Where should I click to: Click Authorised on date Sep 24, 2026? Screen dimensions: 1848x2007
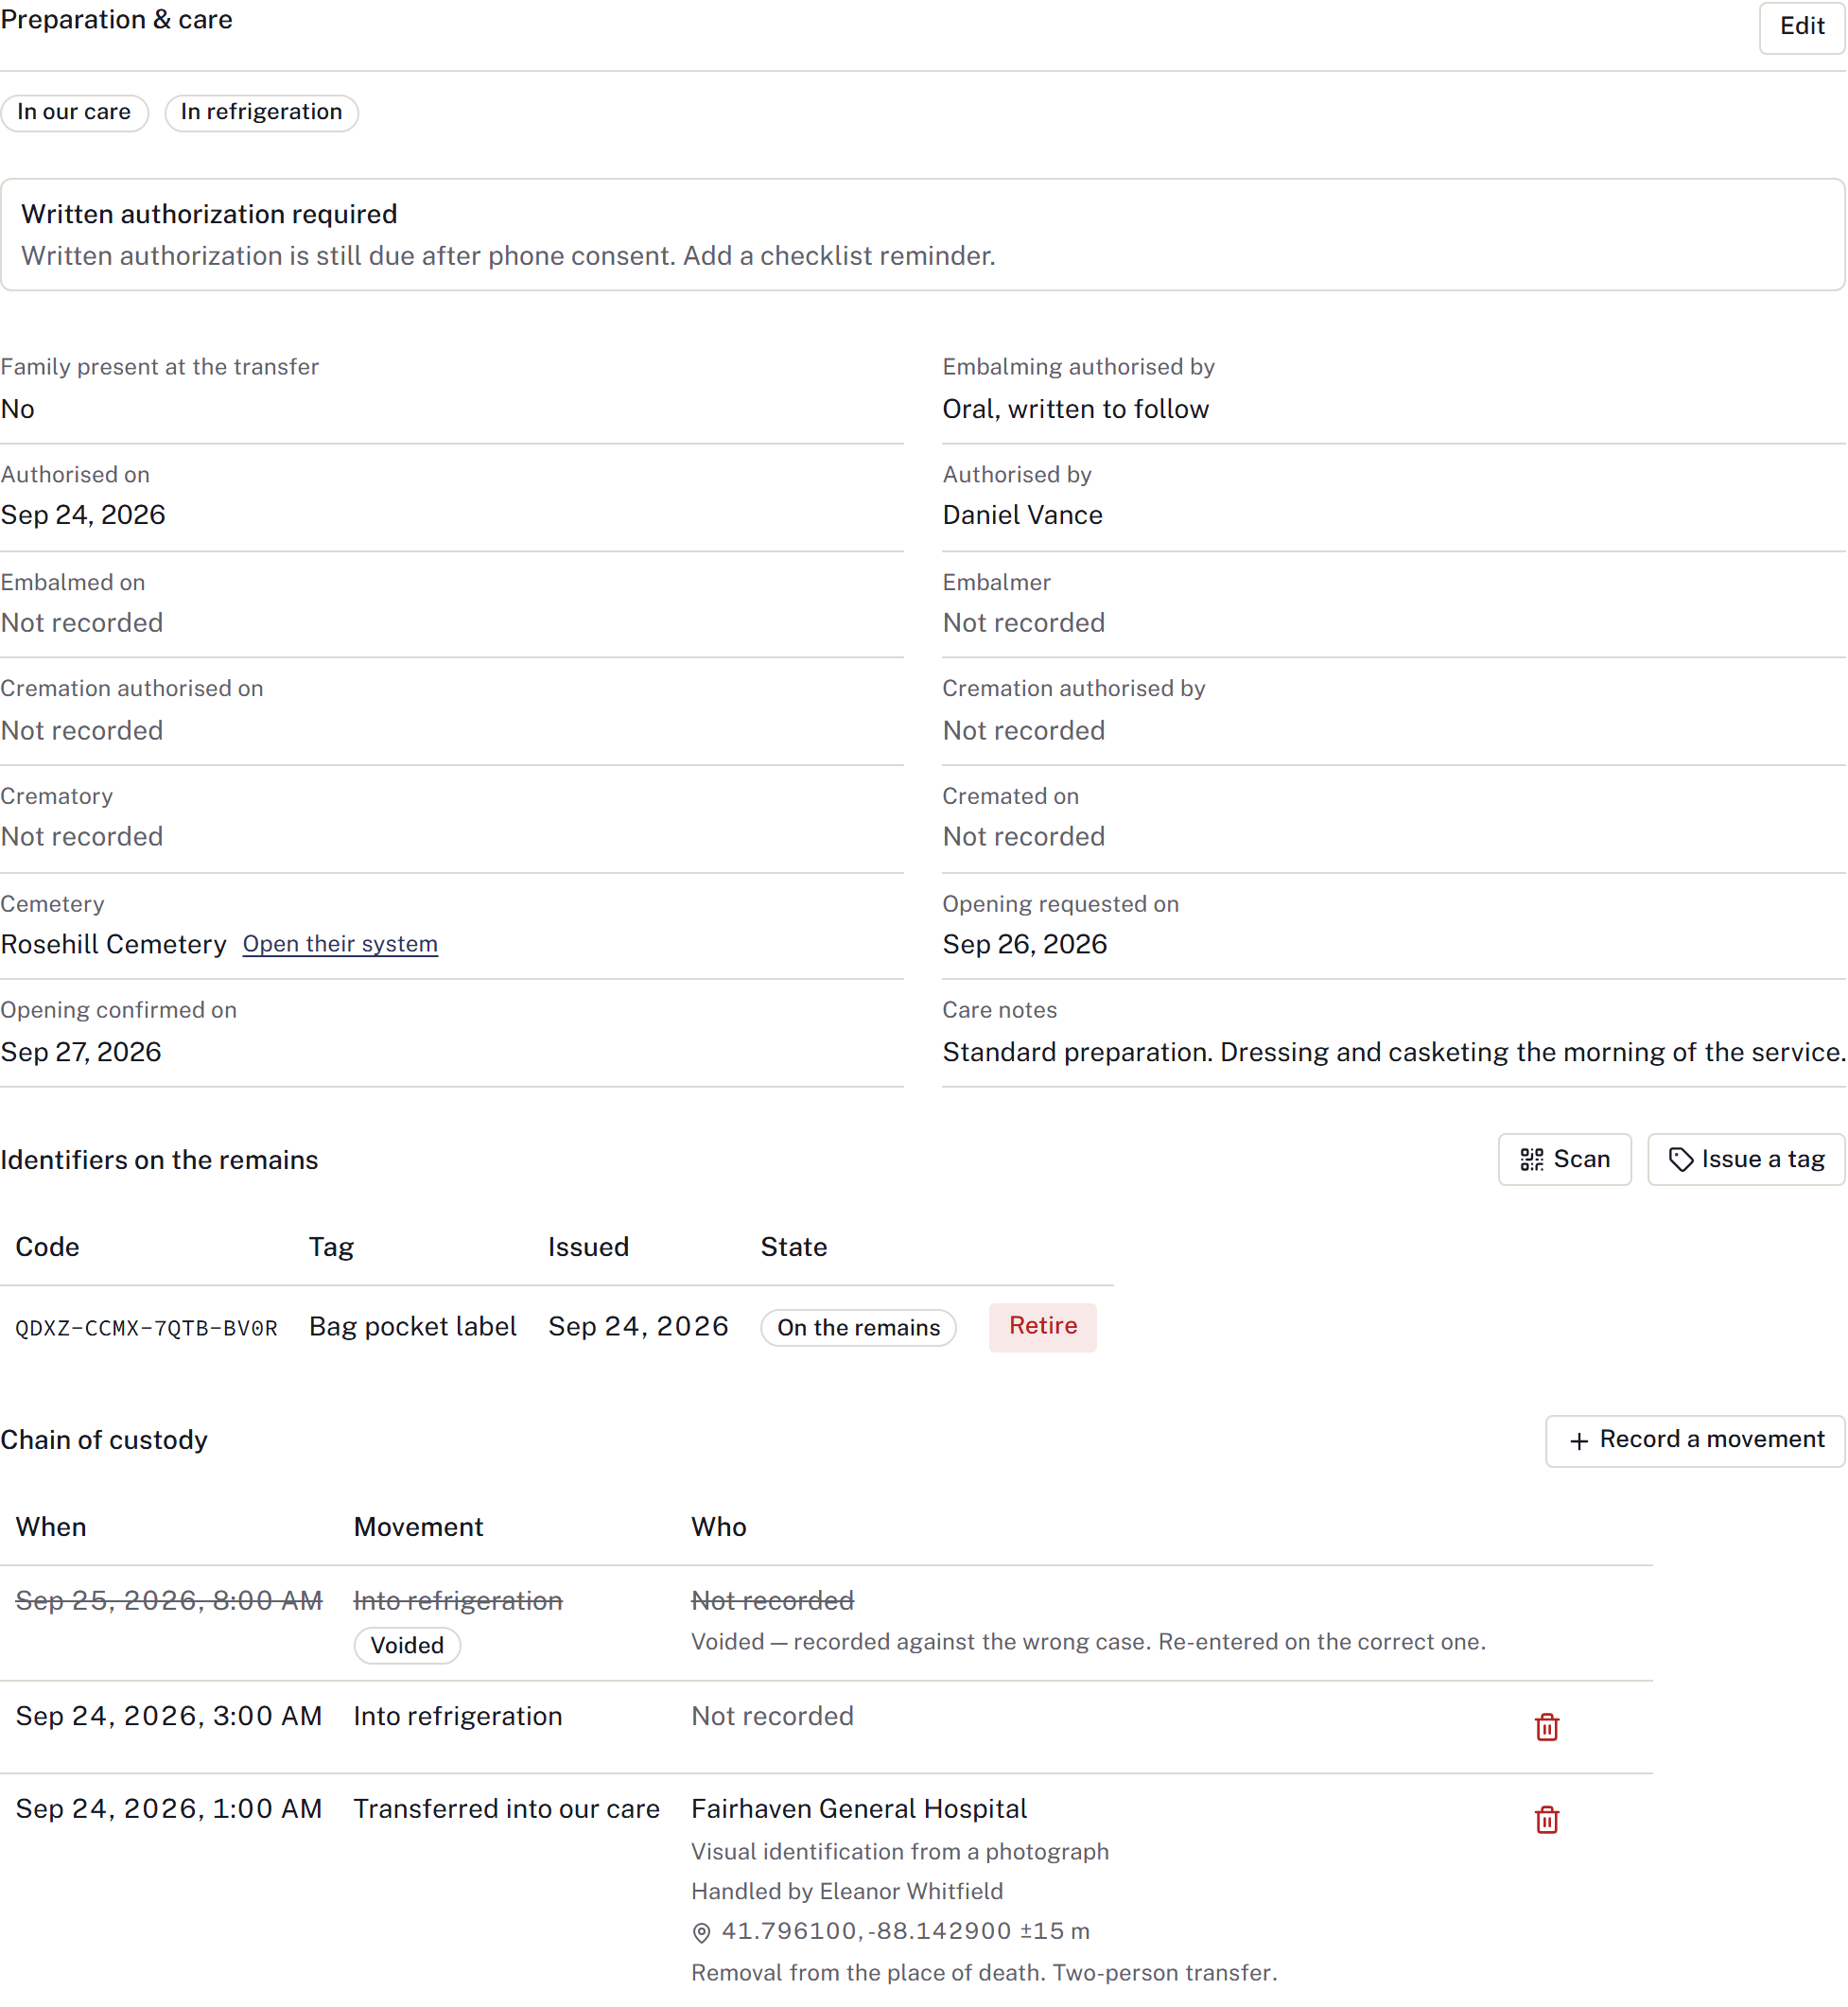pyautogui.click(x=83, y=515)
